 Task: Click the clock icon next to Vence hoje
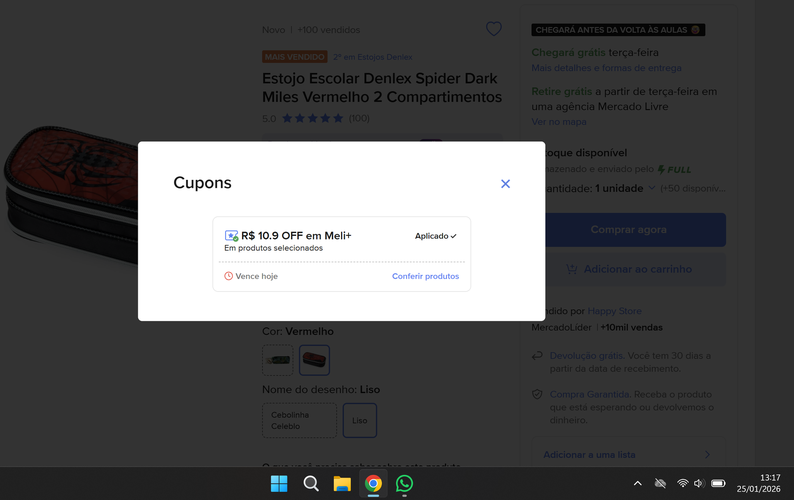(228, 276)
